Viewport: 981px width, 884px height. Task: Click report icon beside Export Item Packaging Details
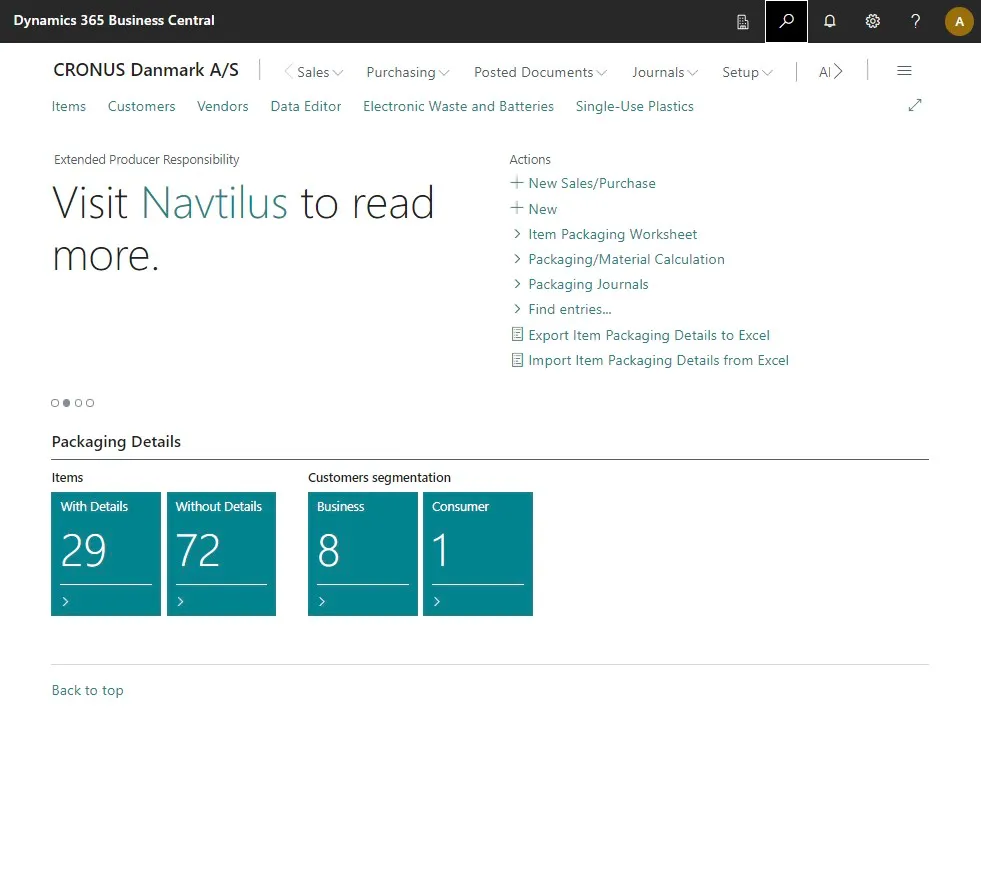tap(517, 334)
